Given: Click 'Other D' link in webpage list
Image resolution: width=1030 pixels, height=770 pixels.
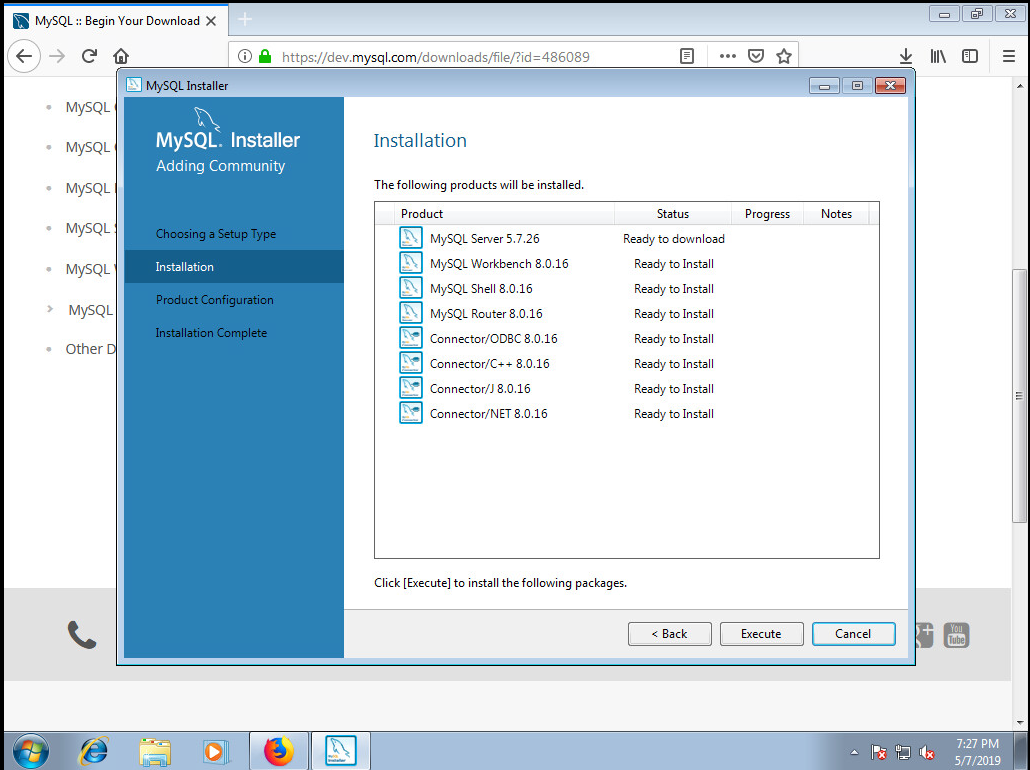Looking at the screenshot, I should pyautogui.click(x=91, y=349).
